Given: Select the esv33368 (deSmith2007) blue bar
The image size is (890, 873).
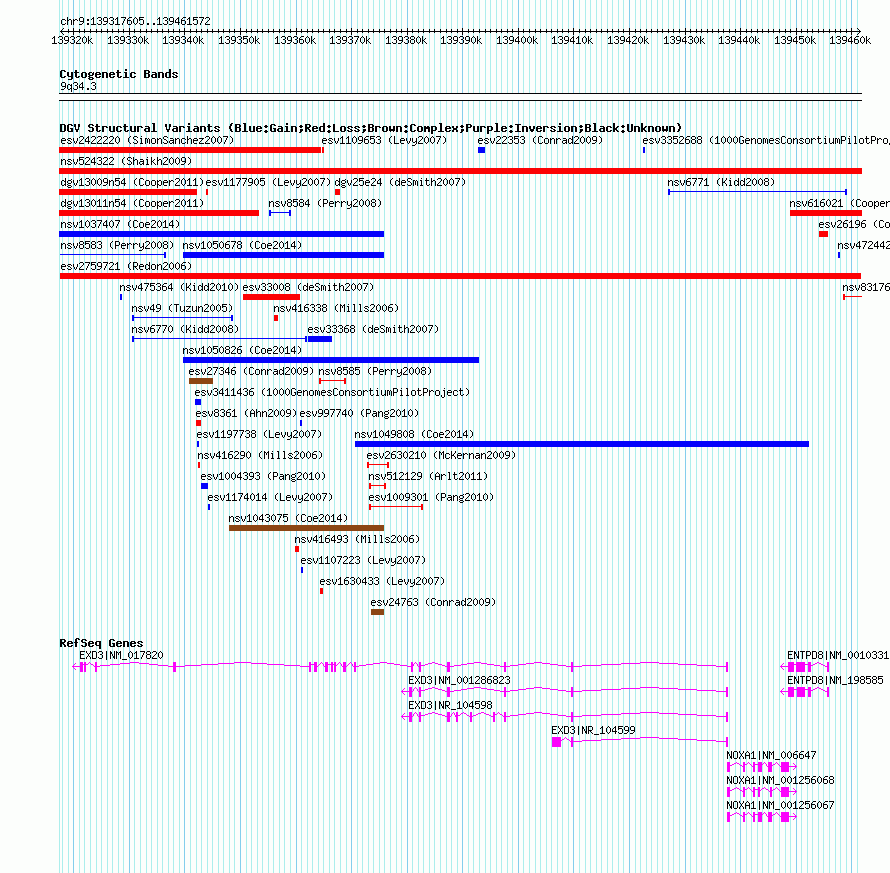Looking at the screenshot, I should (320, 339).
